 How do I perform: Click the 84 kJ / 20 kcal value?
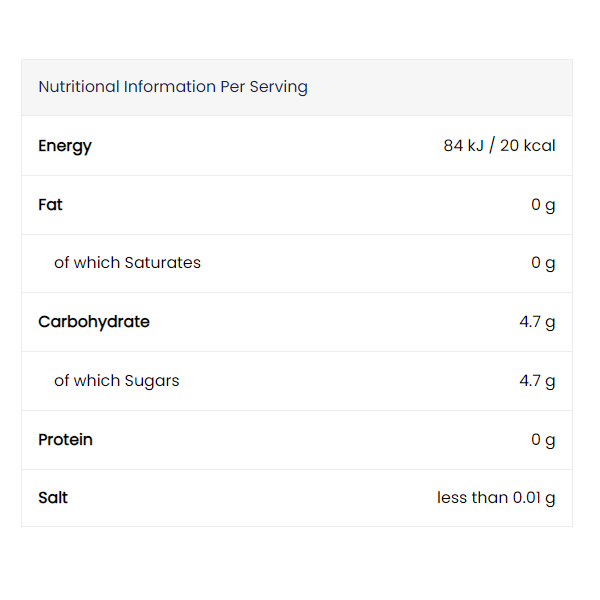499,145
